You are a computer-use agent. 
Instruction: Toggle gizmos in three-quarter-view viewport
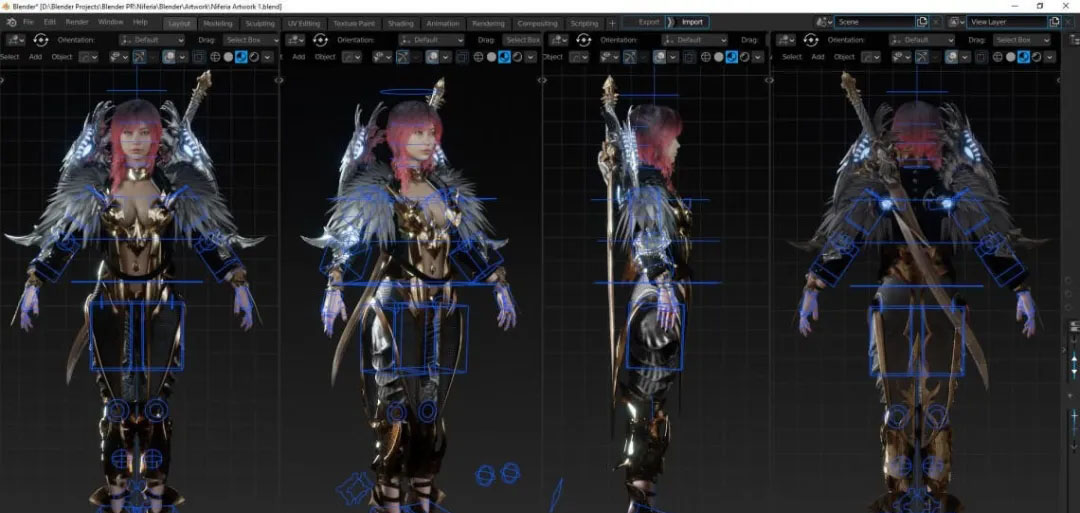[x=402, y=56]
